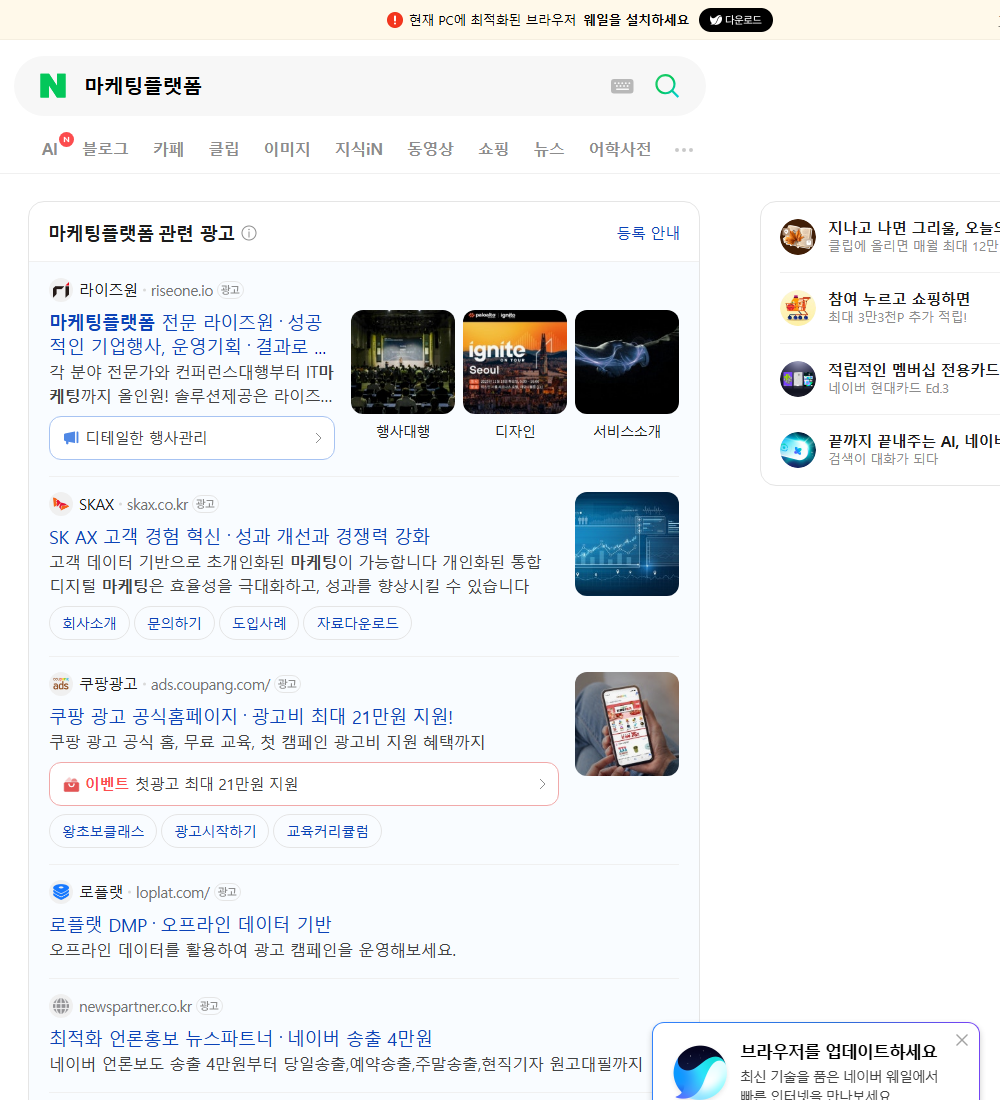Switch to the 카페 tab
This screenshot has width=1000, height=1100.
point(168,149)
